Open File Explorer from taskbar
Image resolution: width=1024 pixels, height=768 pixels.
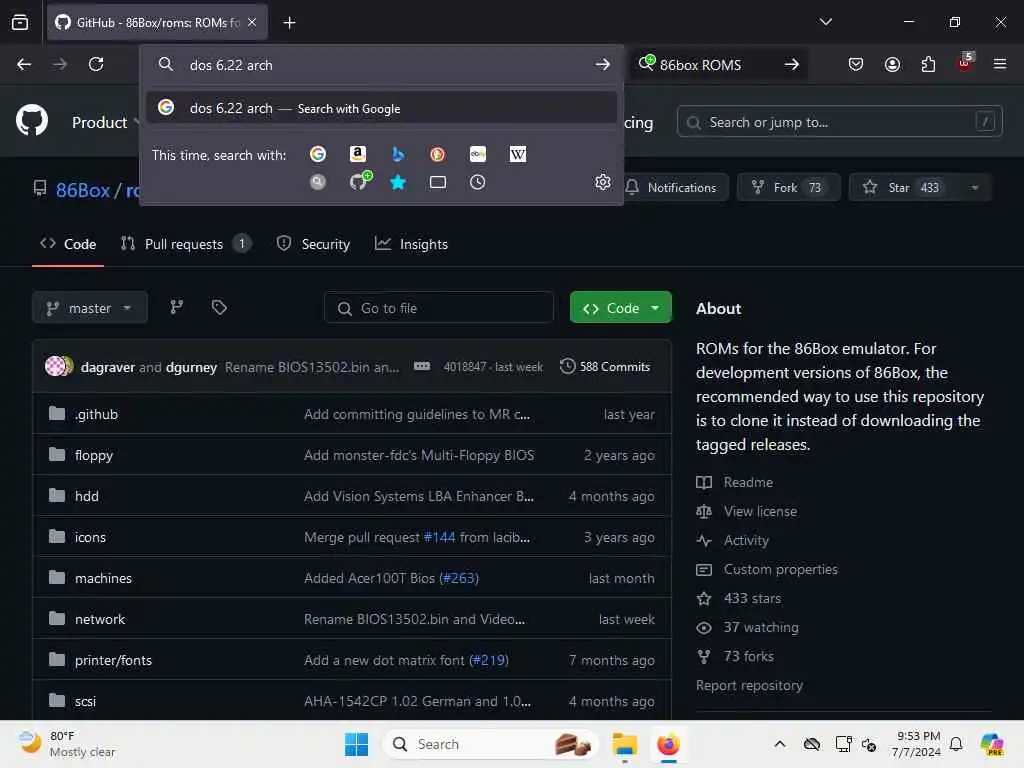[x=624, y=744]
